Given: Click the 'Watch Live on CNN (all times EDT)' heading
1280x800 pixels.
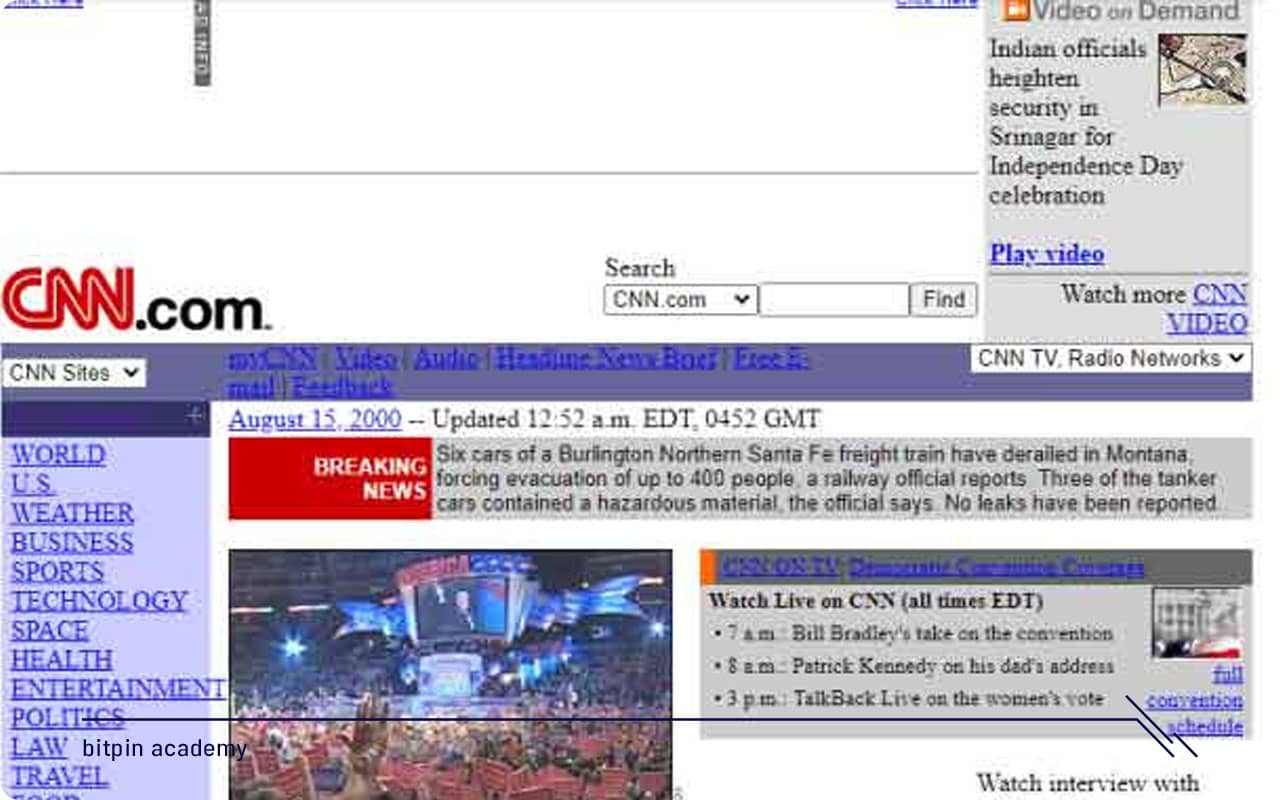Looking at the screenshot, I should pos(876,601).
